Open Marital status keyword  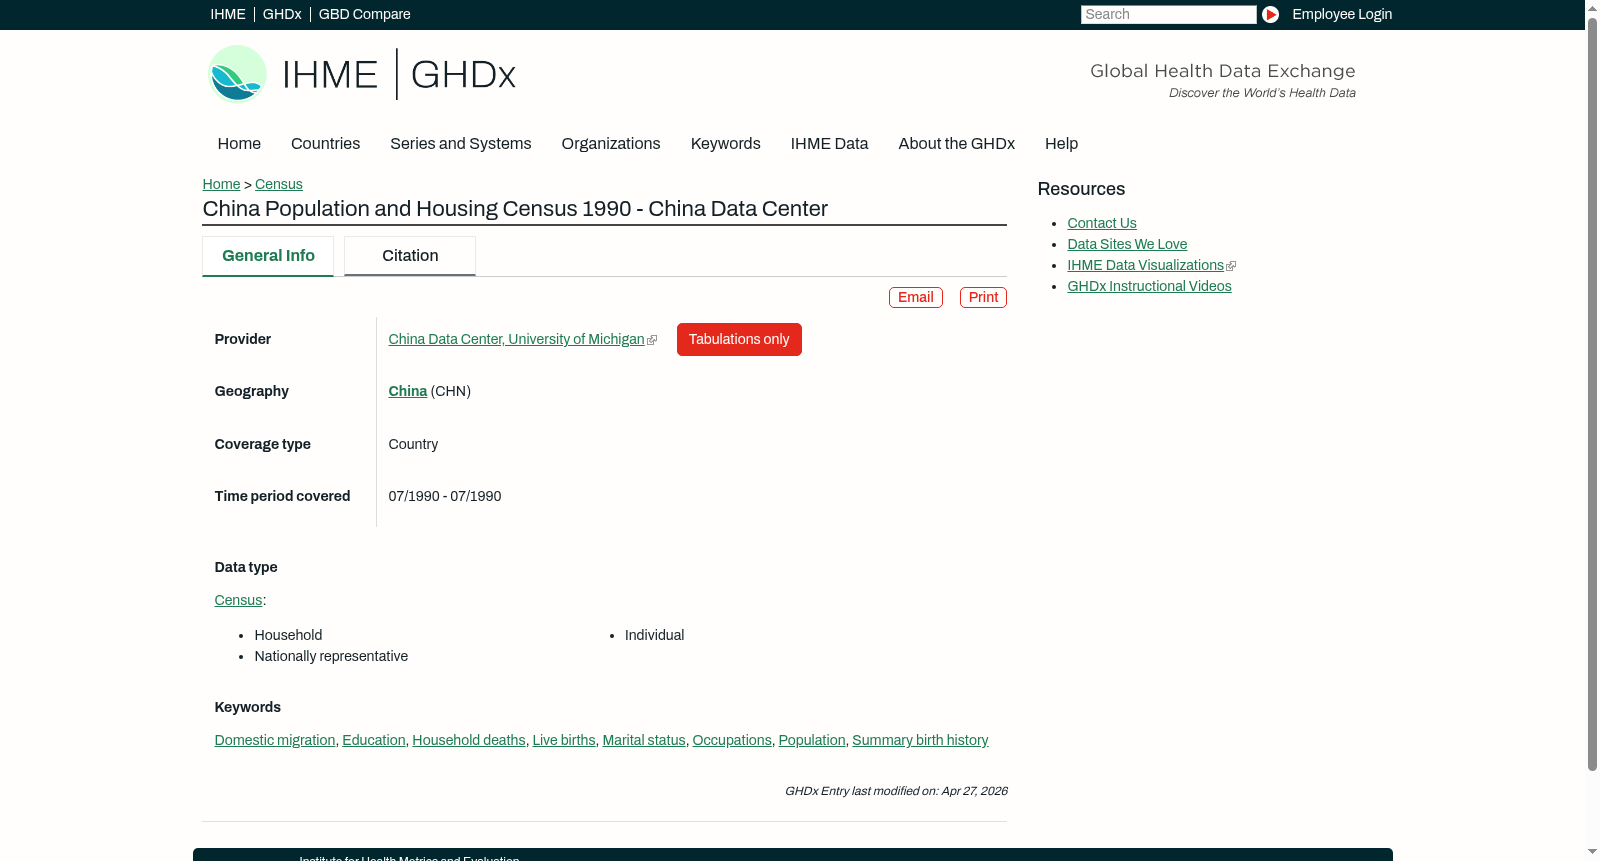pyautogui.click(x=644, y=740)
